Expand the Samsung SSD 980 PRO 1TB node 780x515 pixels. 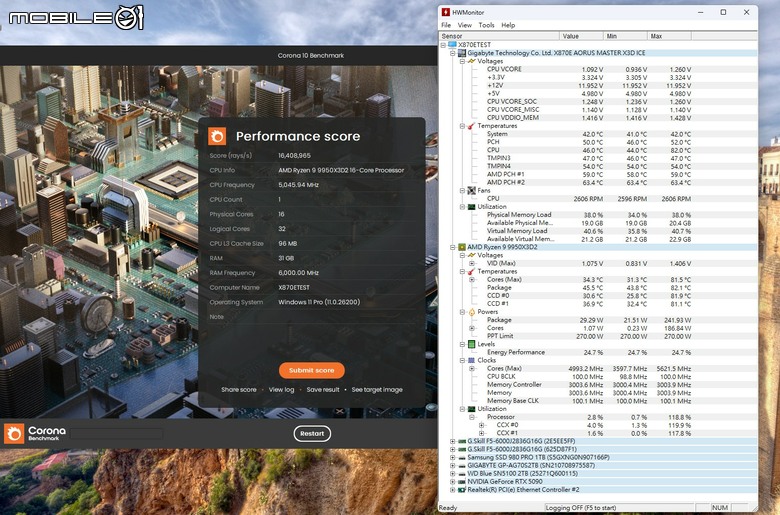click(x=453, y=457)
